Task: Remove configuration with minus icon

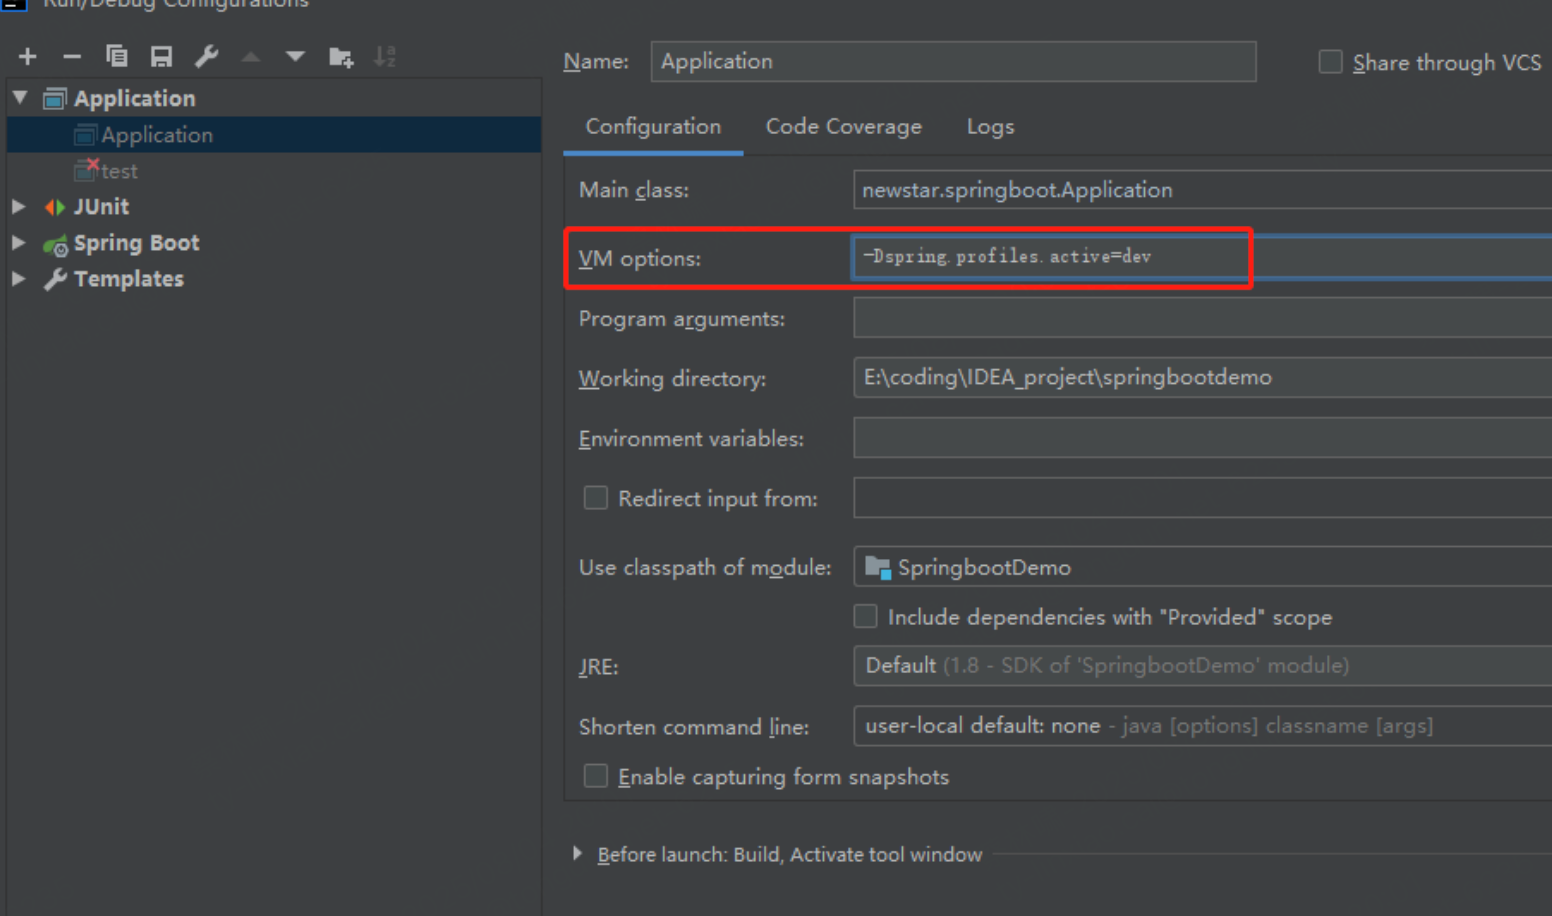Action: coord(72,57)
